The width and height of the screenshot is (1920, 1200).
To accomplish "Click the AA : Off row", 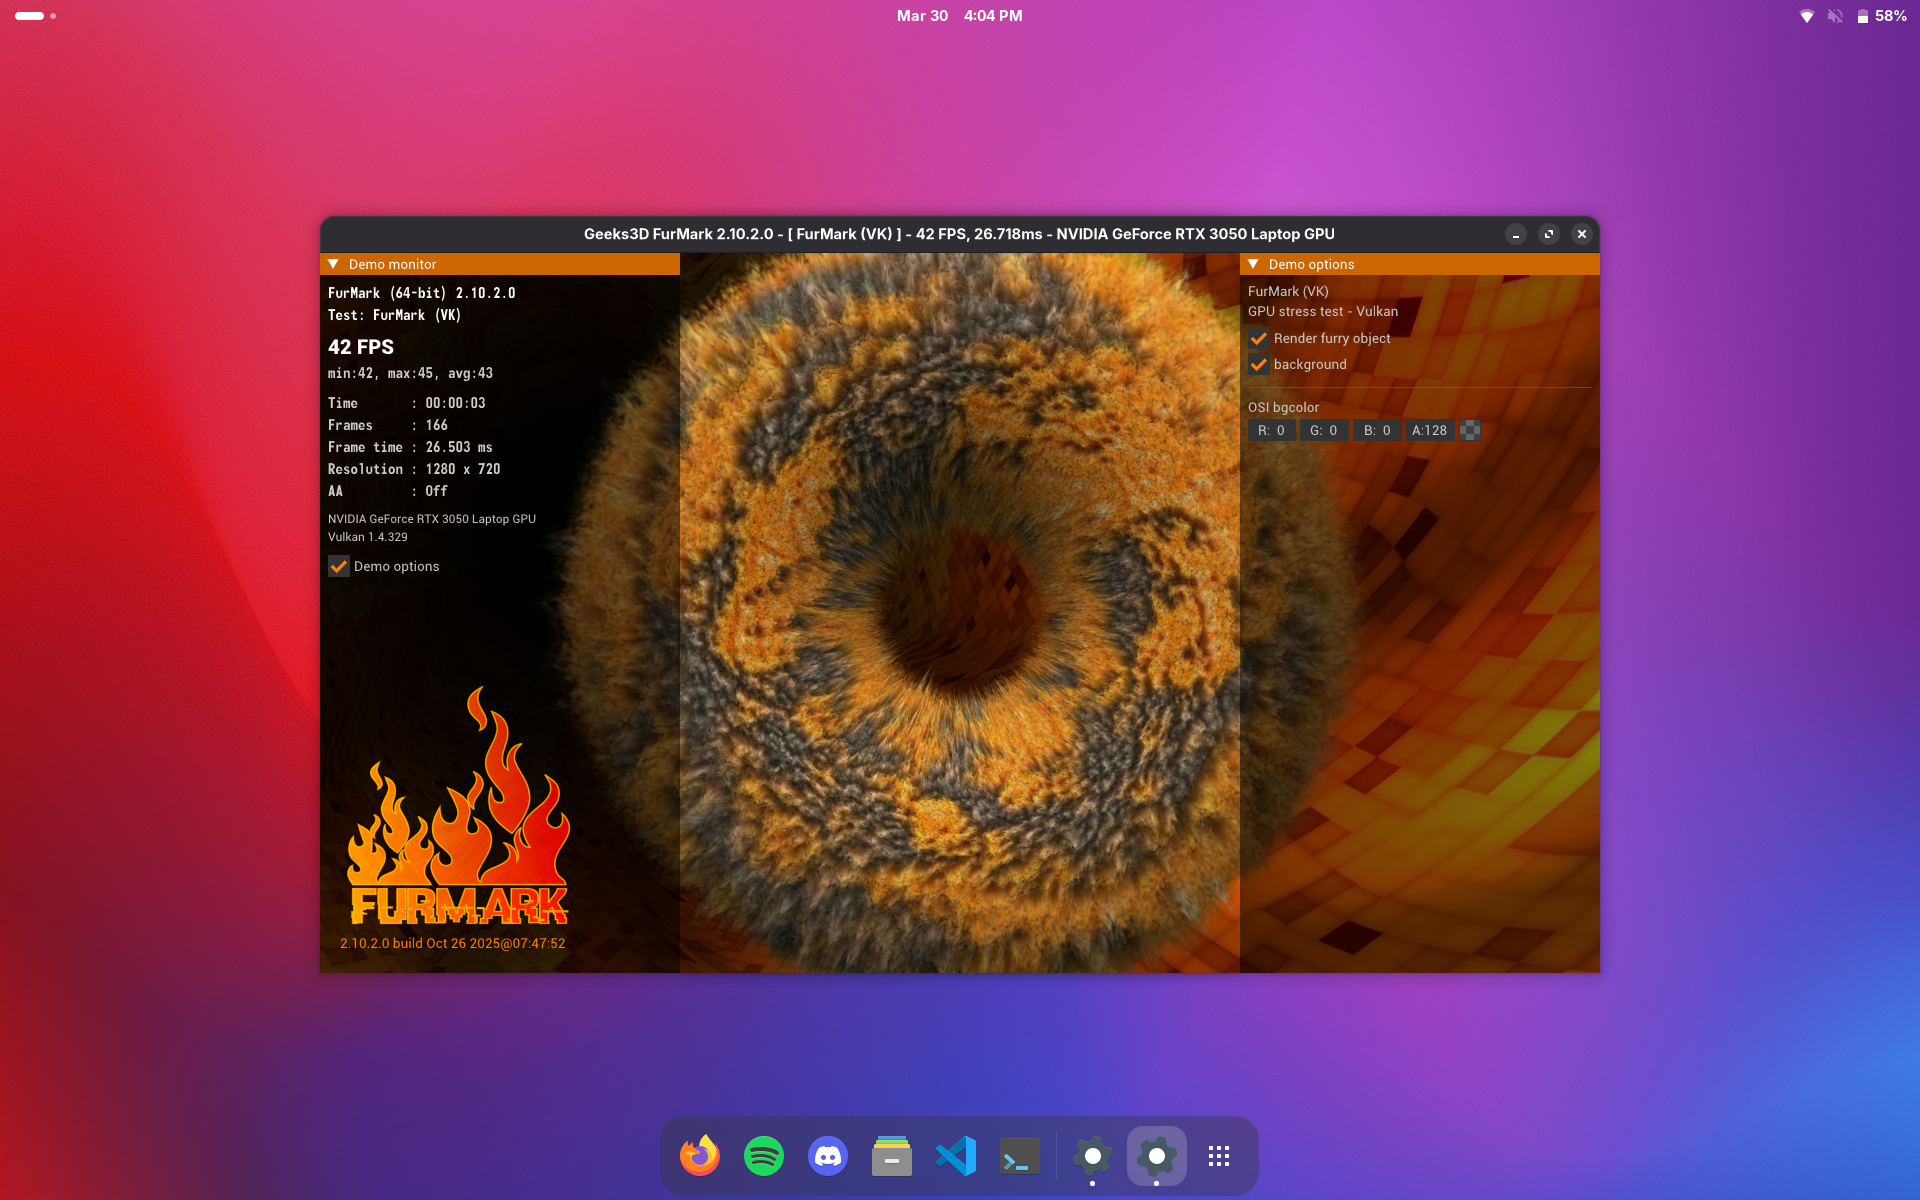I will (388, 491).
